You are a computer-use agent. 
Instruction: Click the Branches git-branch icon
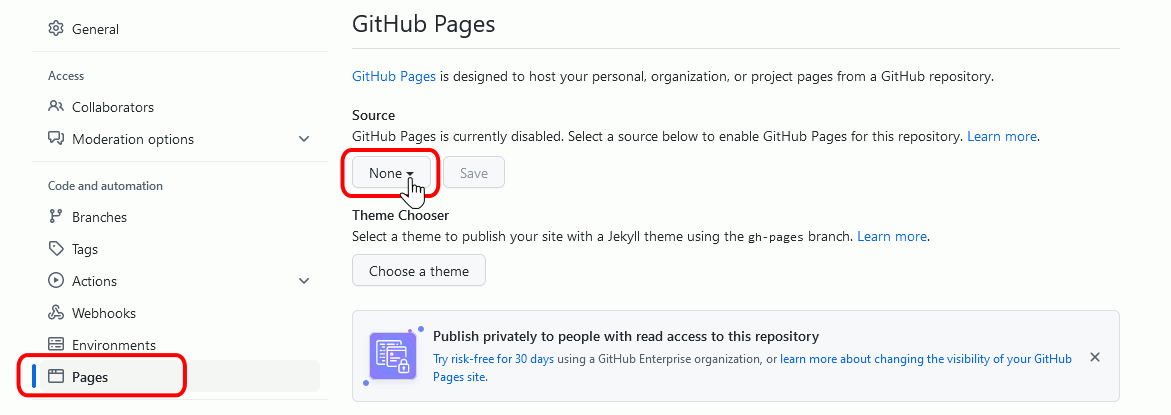point(56,217)
